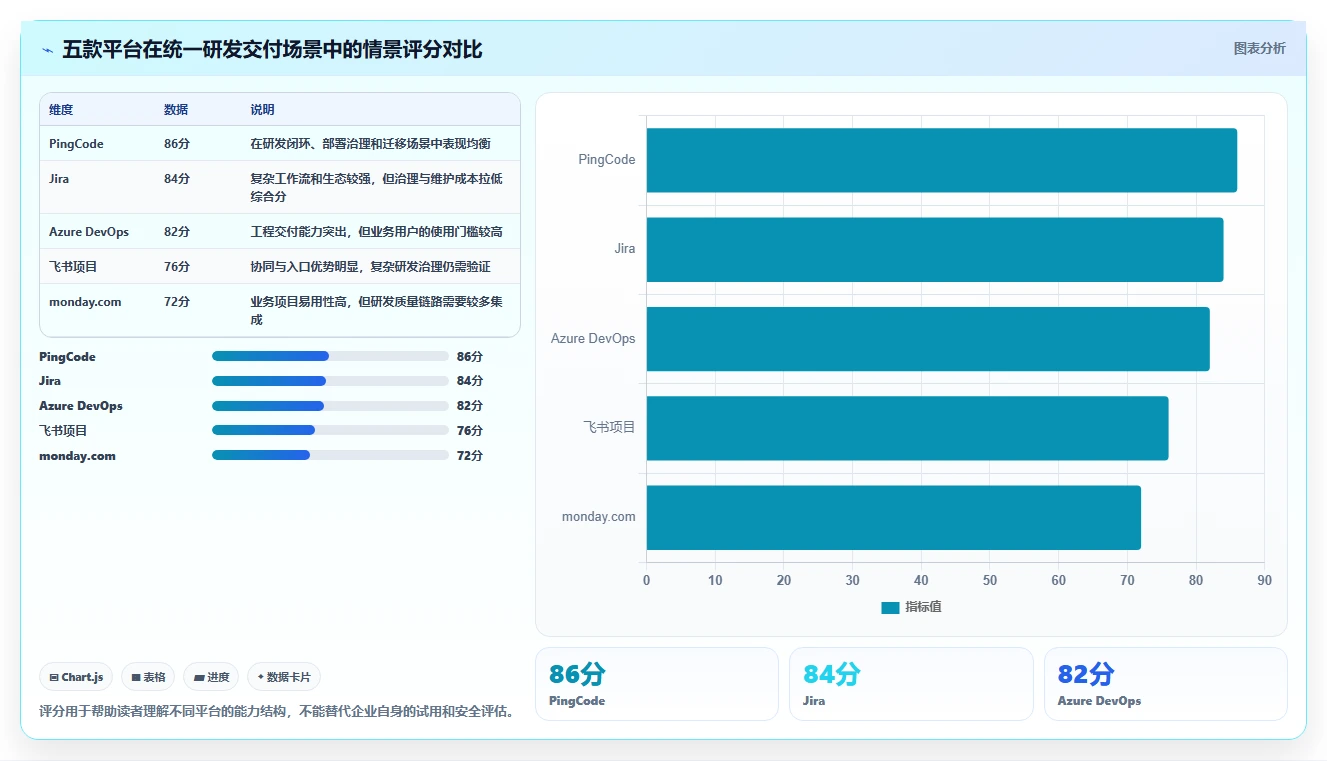Click the 86分 table cell
This screenshot has height=761, width=1327.
tap(177, 144)
